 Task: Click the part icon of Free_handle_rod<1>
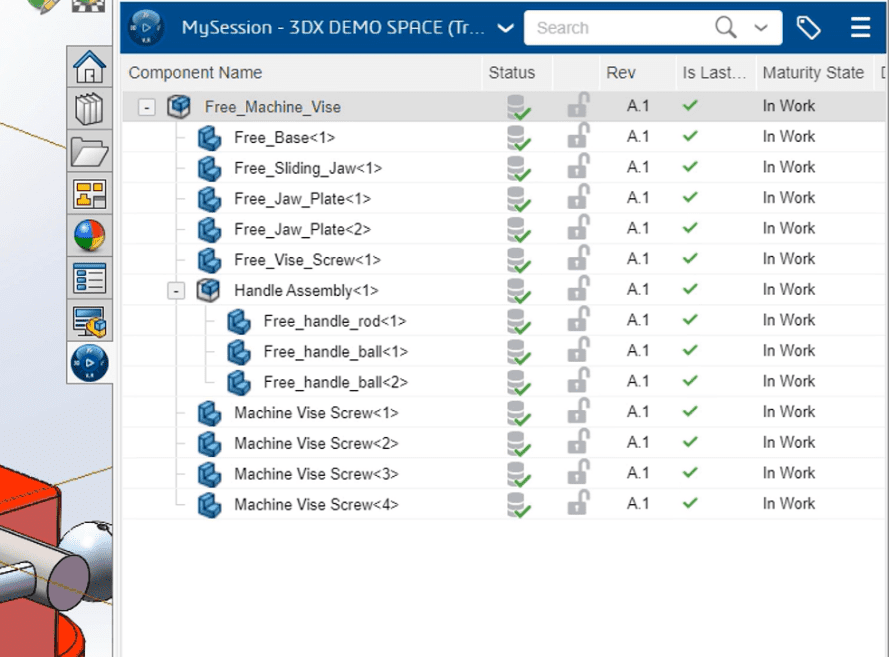coord(239,321)
